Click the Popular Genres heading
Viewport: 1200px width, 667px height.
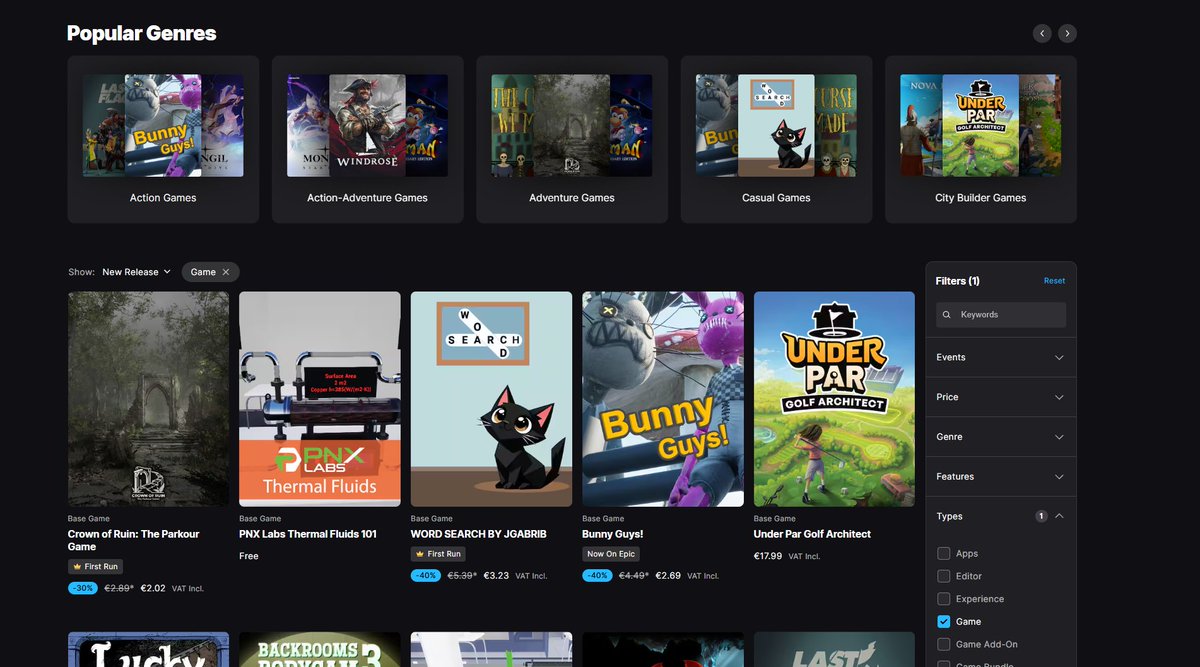coord(141,33)
